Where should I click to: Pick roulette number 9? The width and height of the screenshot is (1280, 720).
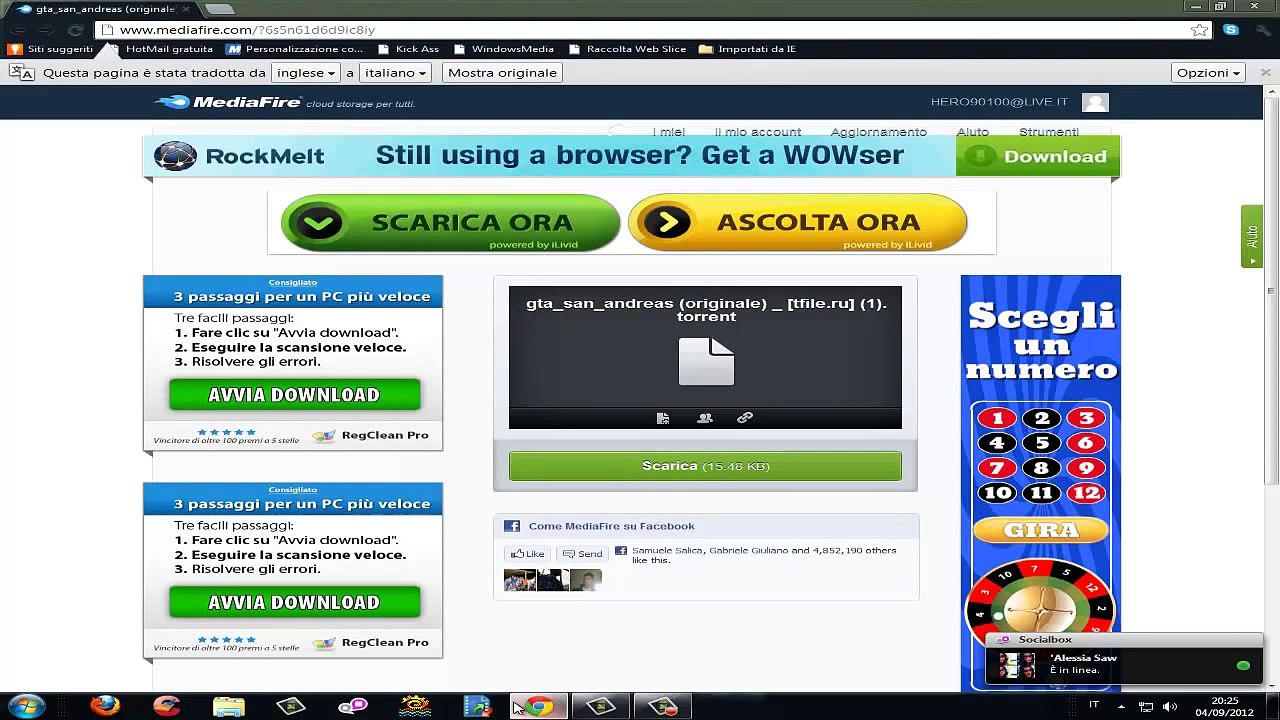[1086, 468]
